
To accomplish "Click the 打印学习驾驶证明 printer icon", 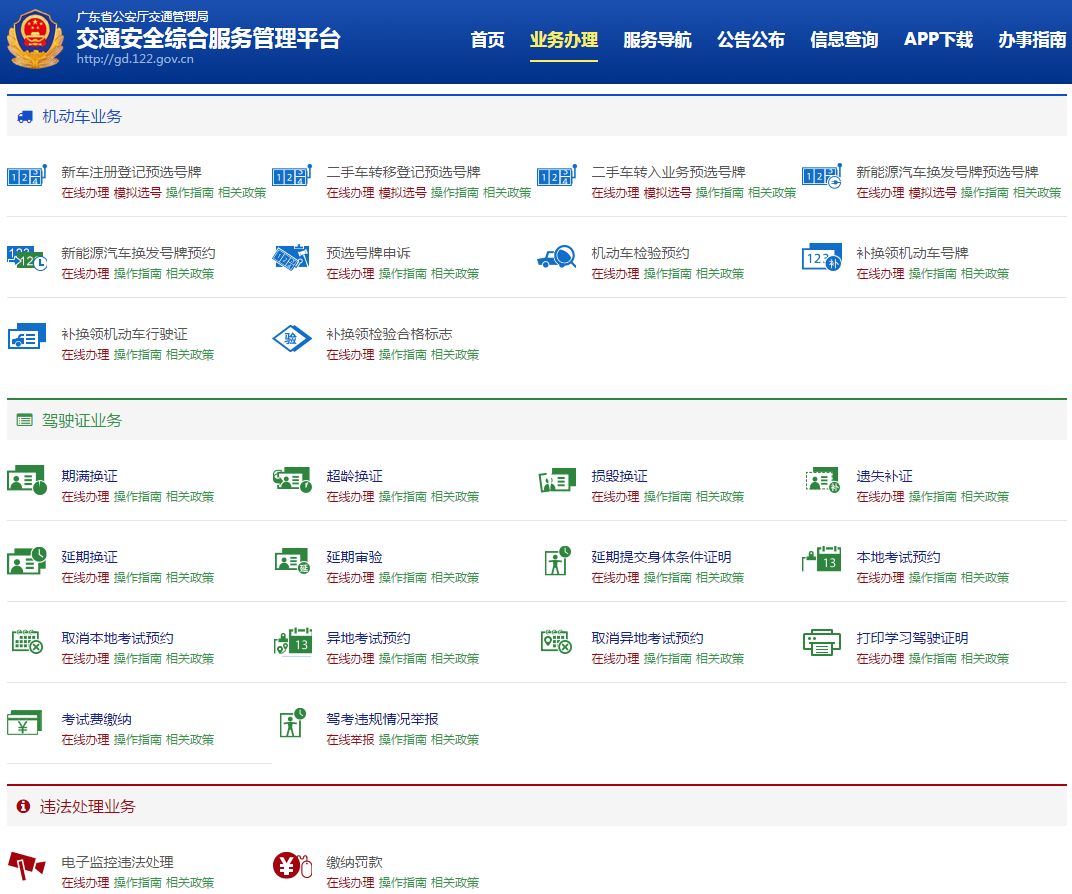I will [822, 643].
